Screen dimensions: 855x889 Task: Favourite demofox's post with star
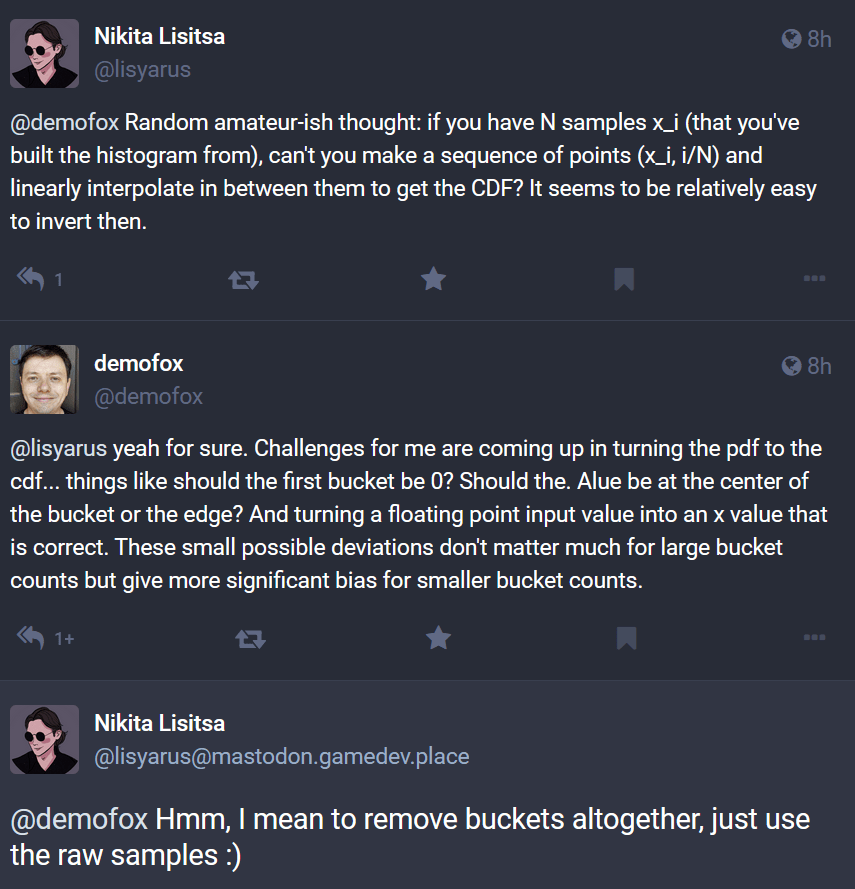(x=438, y=637)
